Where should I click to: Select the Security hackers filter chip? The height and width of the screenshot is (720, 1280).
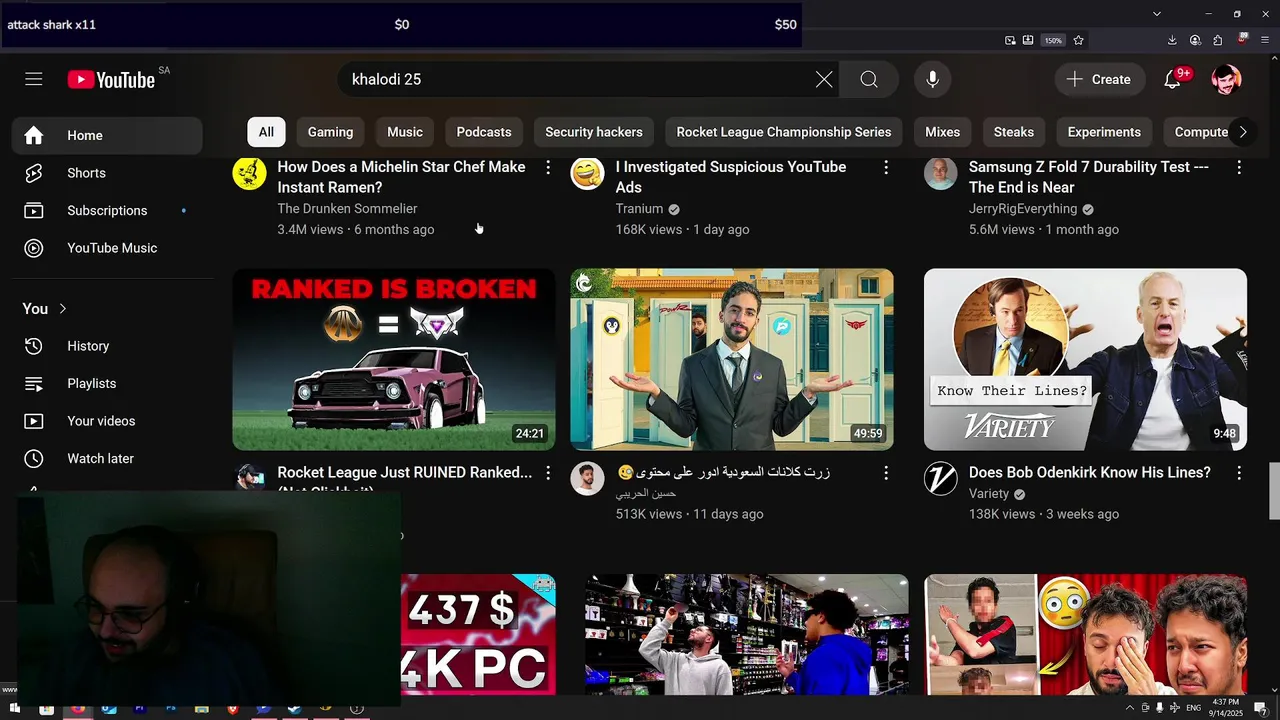(x=594, y=132)
